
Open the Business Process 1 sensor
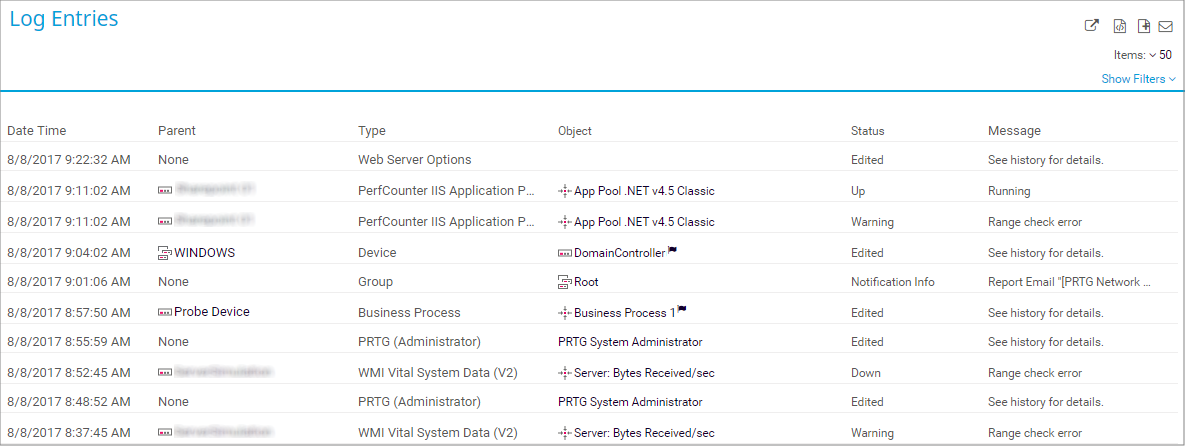tap(624, 313)
